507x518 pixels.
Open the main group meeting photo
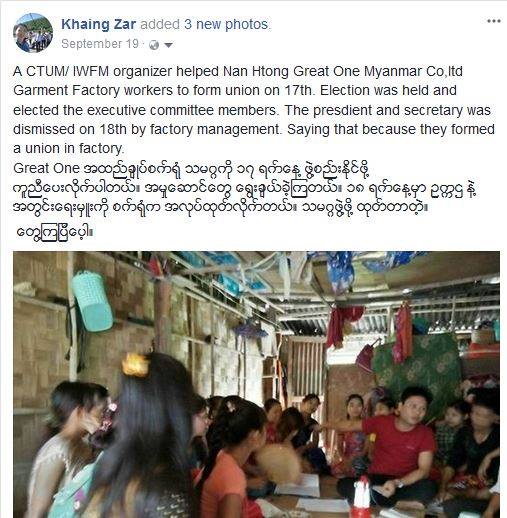coord(256,384)
